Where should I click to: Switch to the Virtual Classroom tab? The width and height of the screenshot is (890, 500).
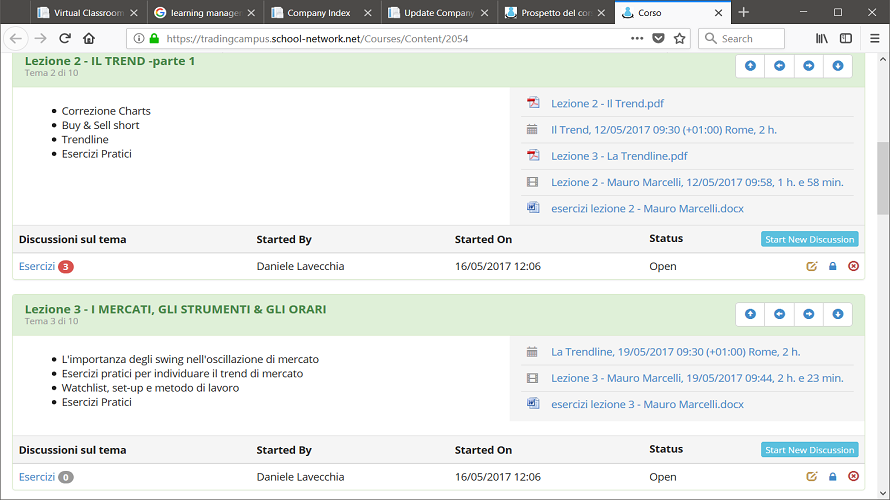[88, 12]
